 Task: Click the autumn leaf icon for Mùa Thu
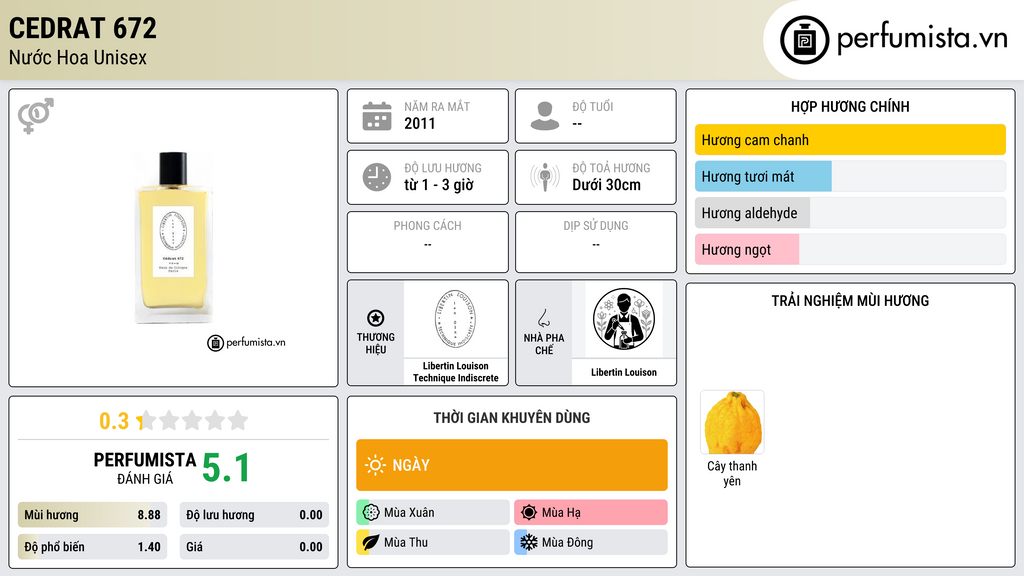(x=371, y=542)
